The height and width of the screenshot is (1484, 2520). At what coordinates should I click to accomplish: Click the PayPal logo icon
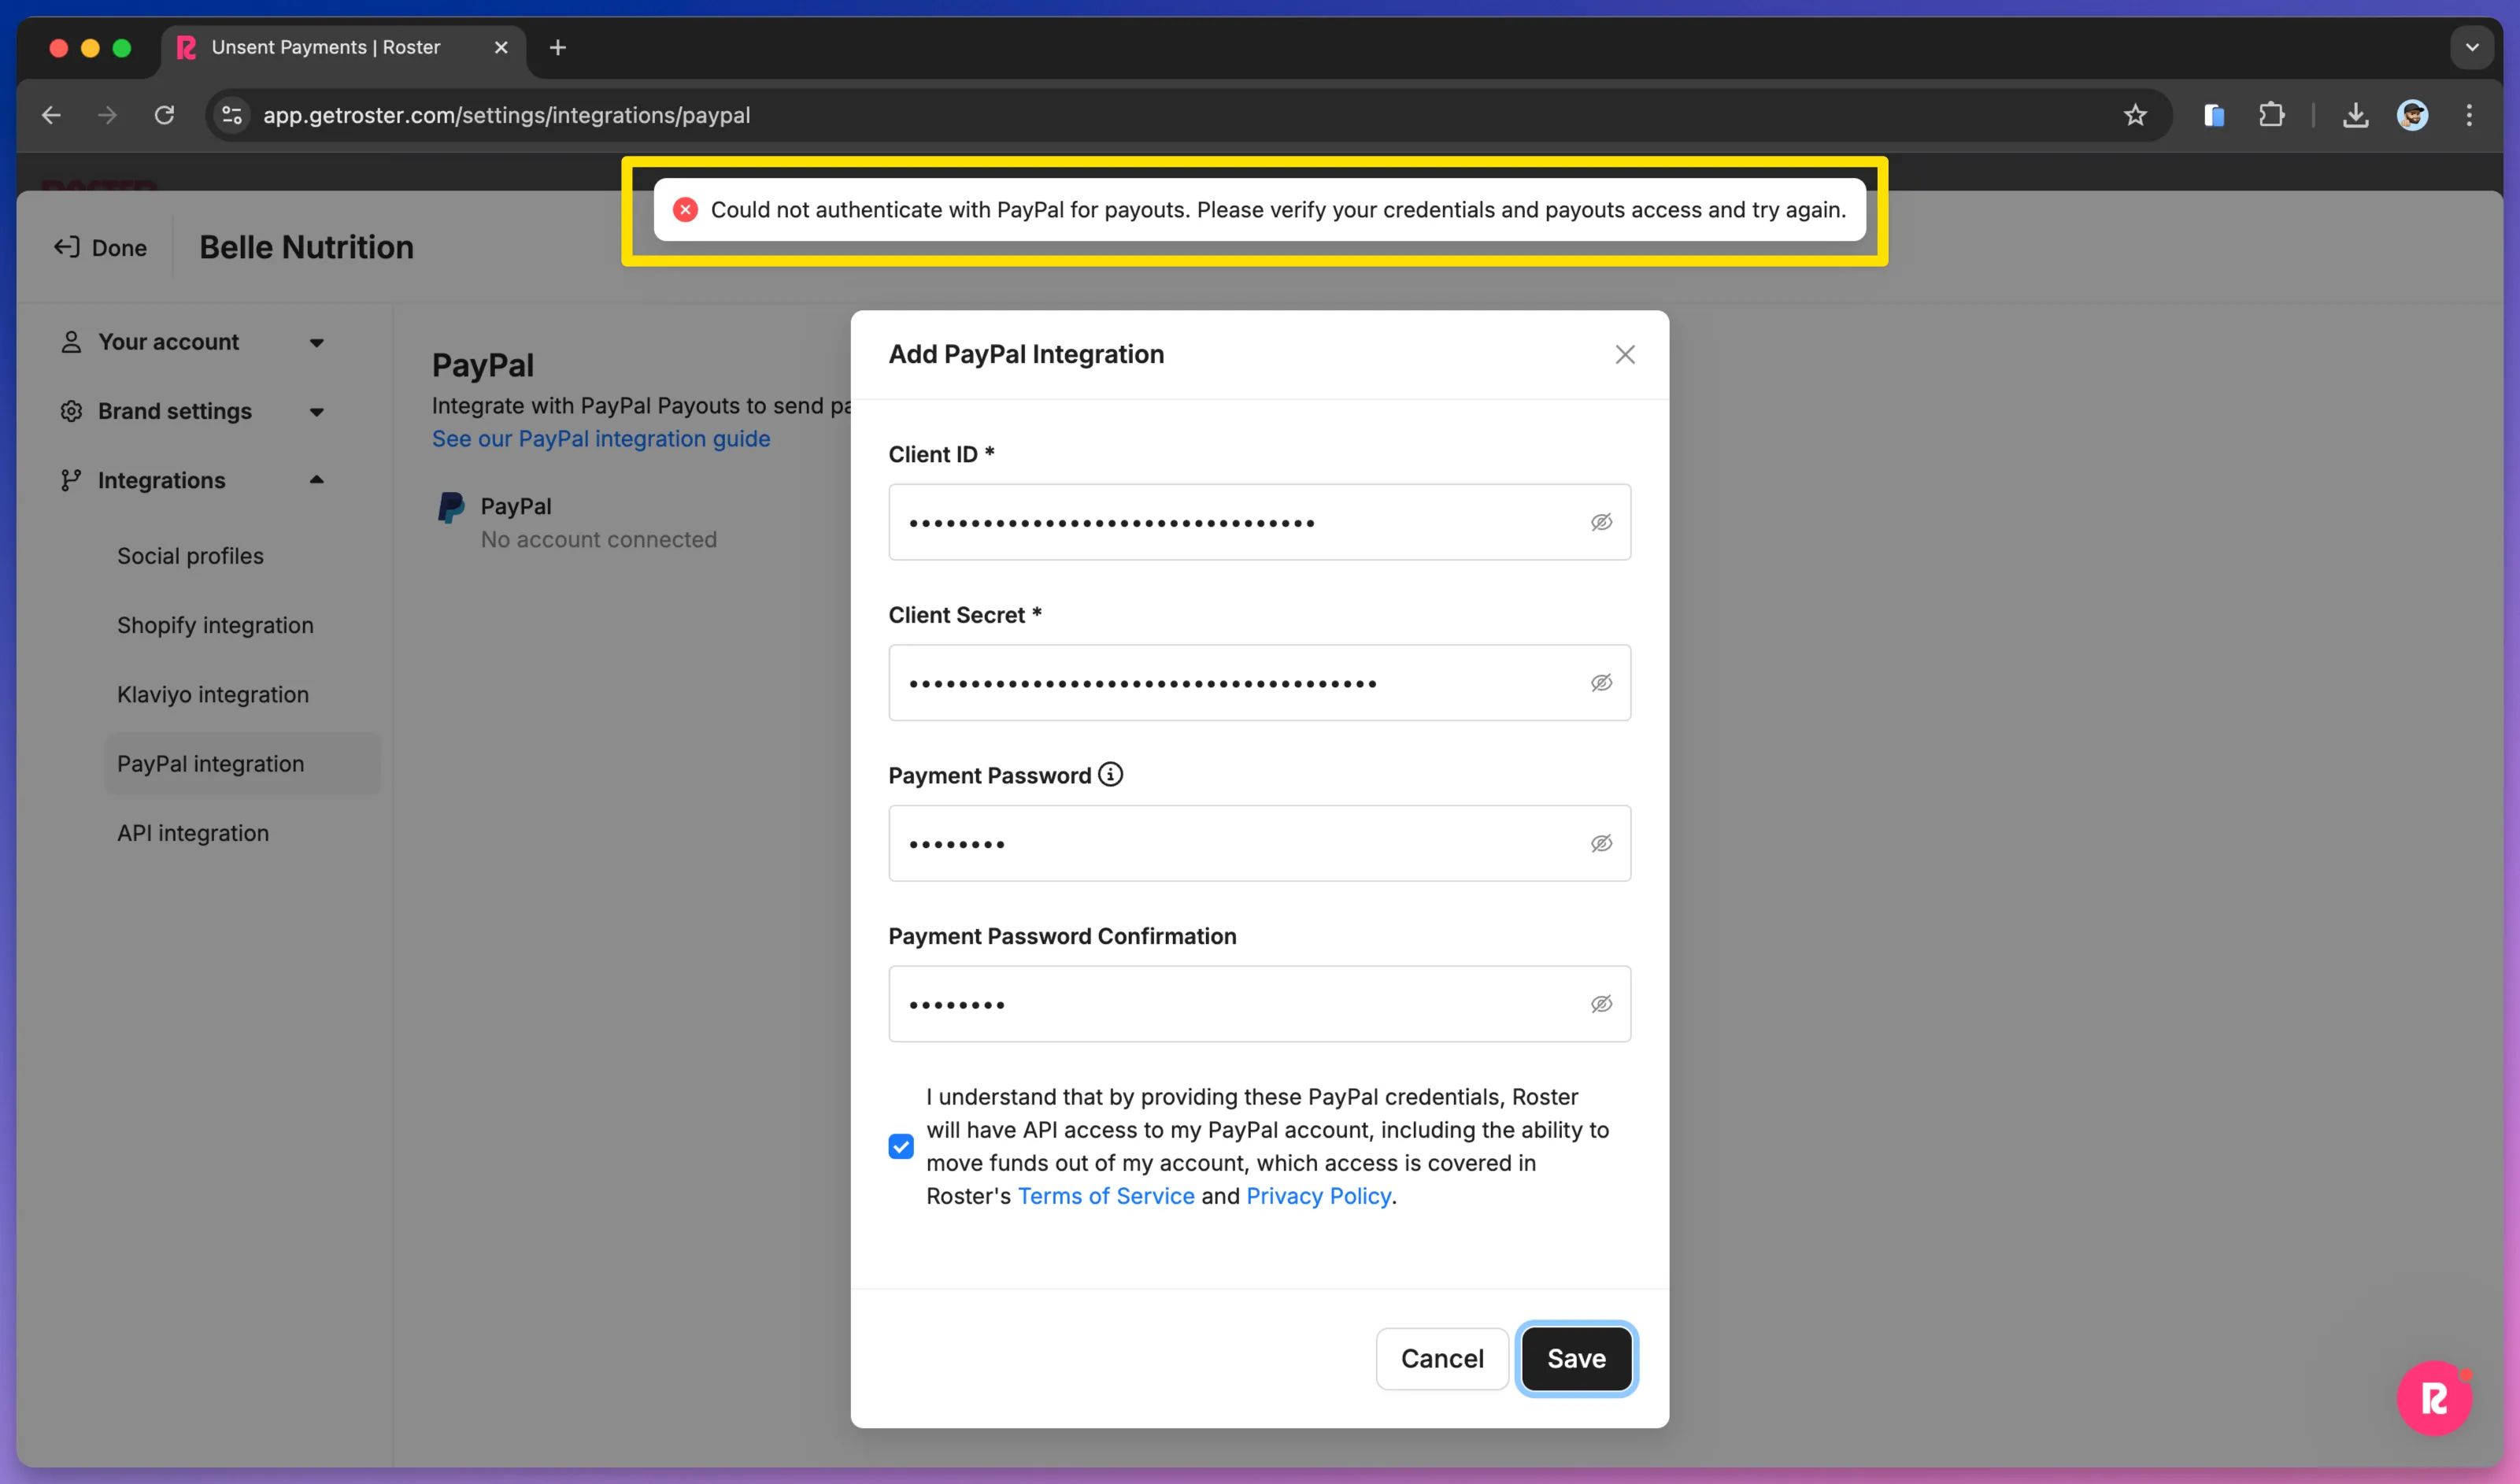click(x=451, y=507)
